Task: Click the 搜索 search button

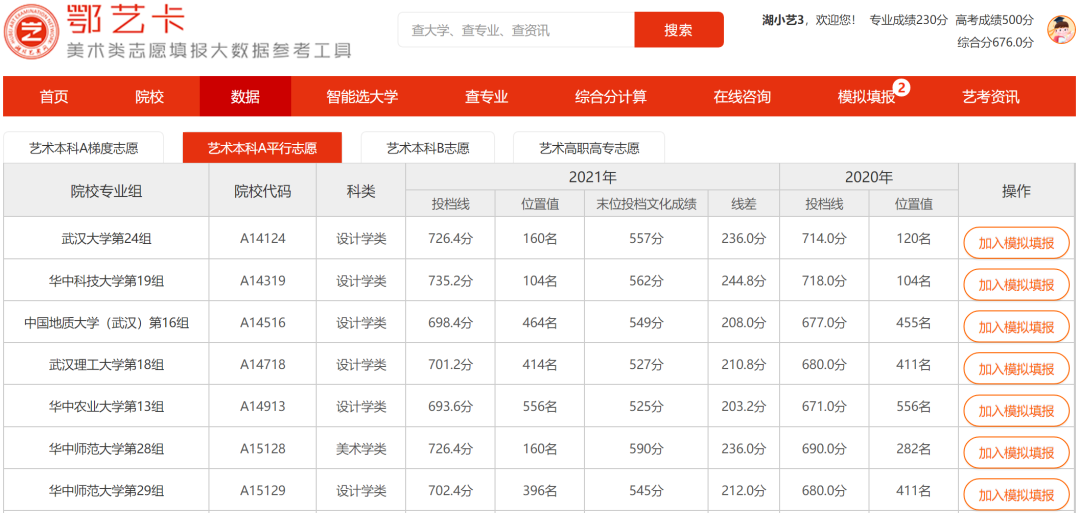Action: (x=678, y=30)
